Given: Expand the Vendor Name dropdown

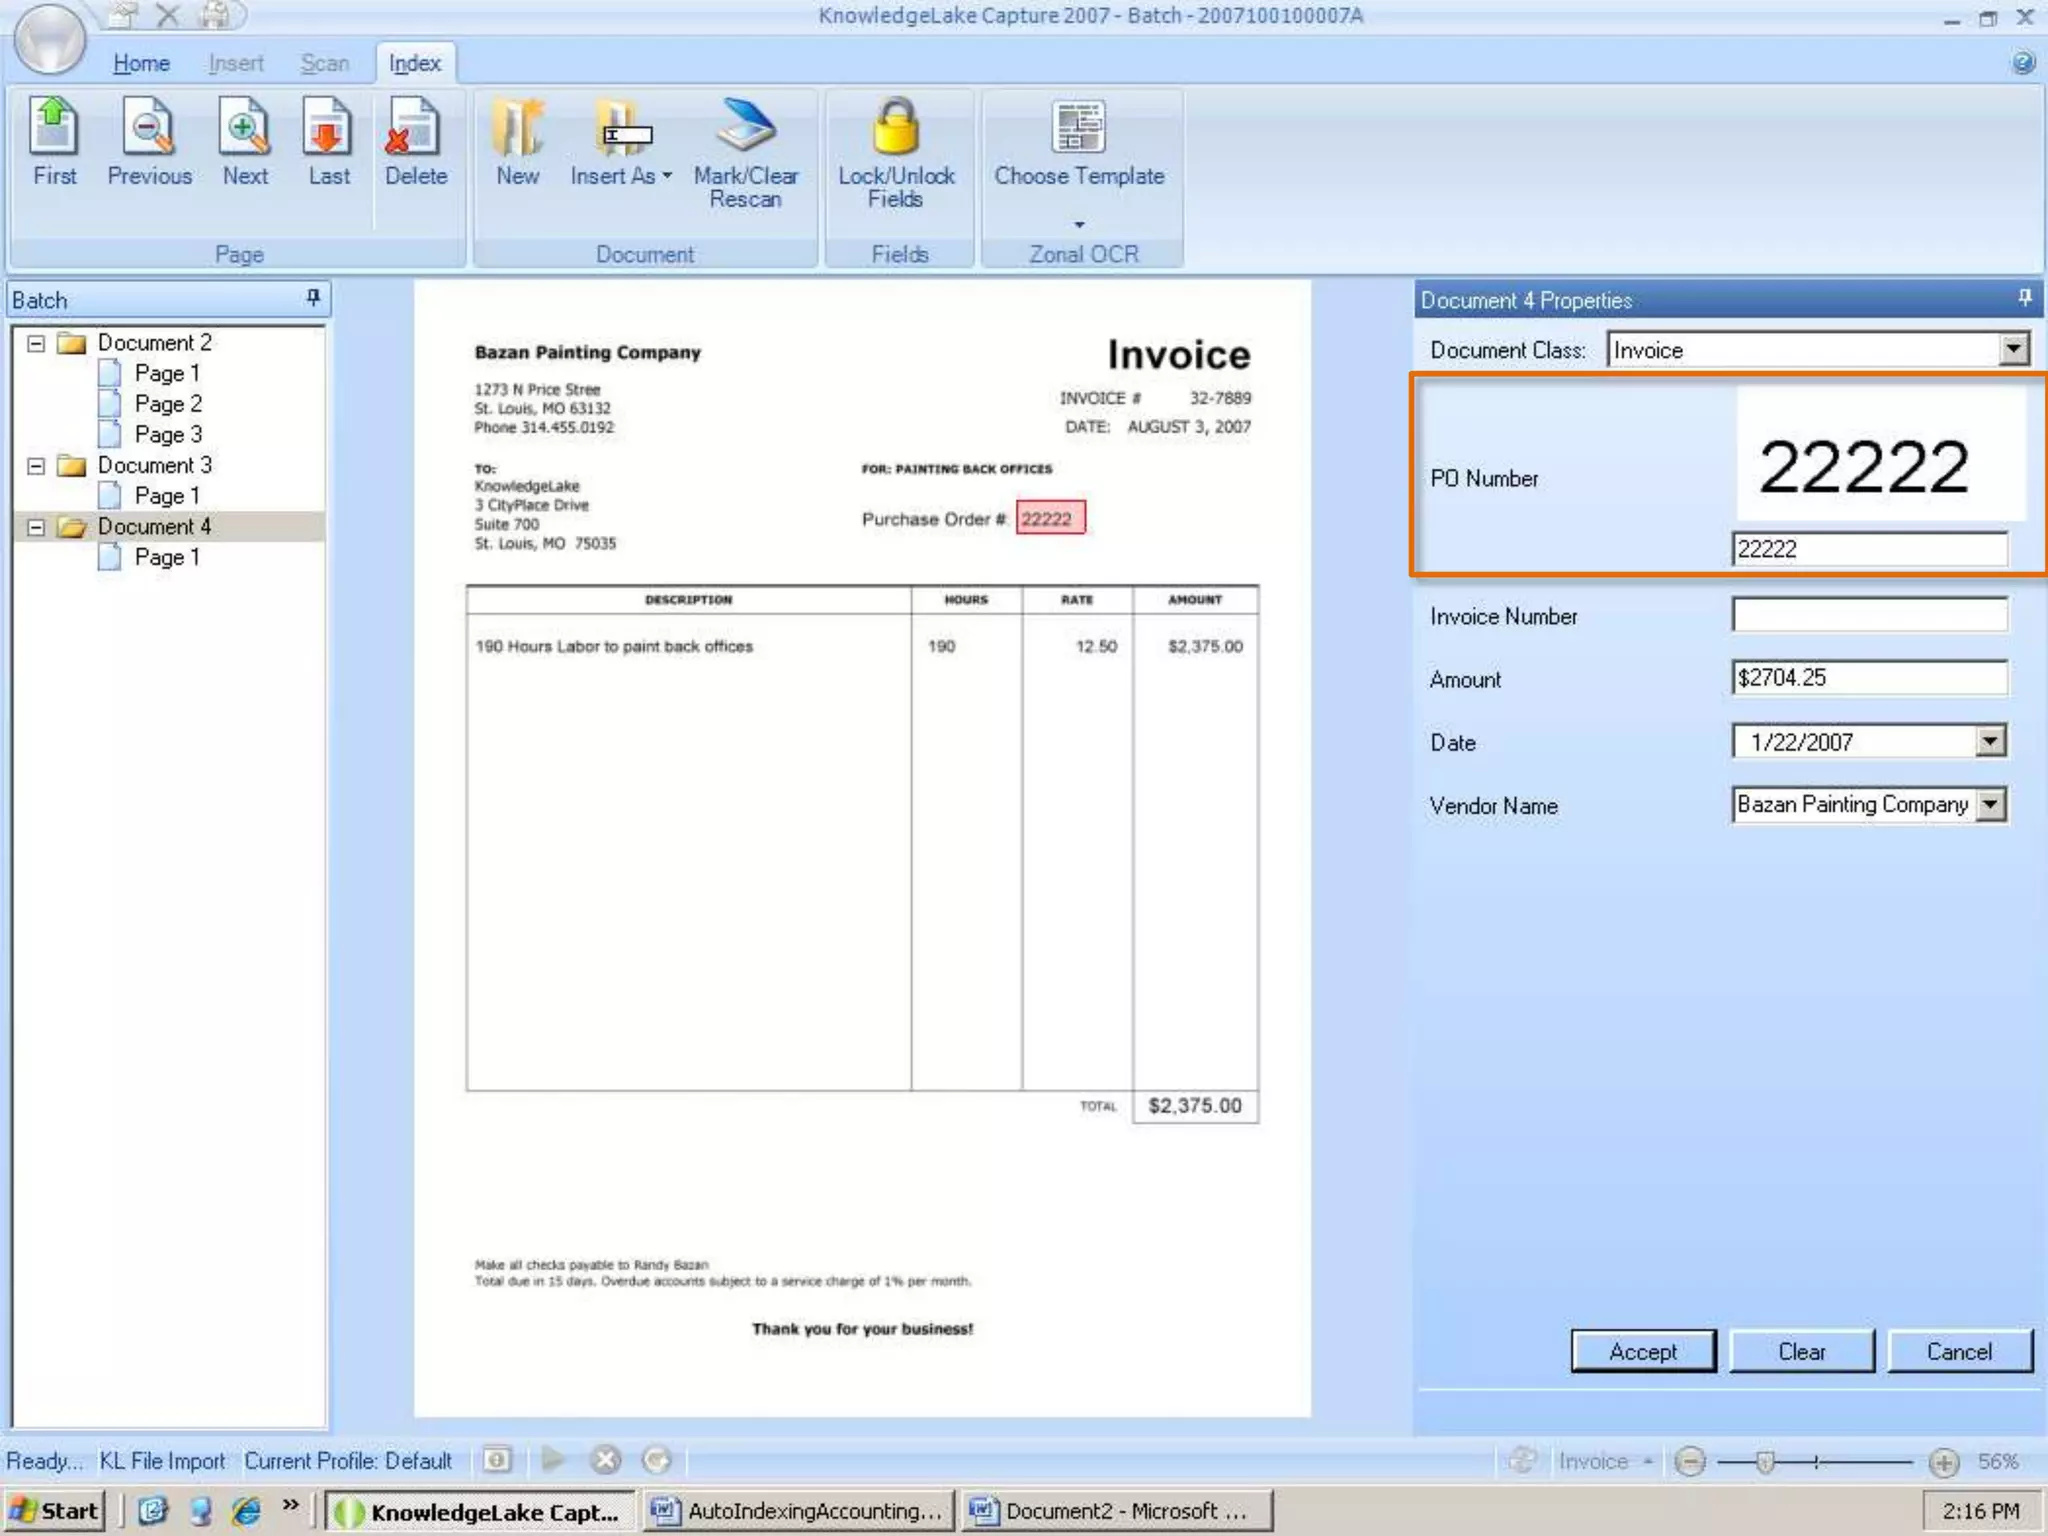Looking at the screenshot, I should click(1991, 804).
